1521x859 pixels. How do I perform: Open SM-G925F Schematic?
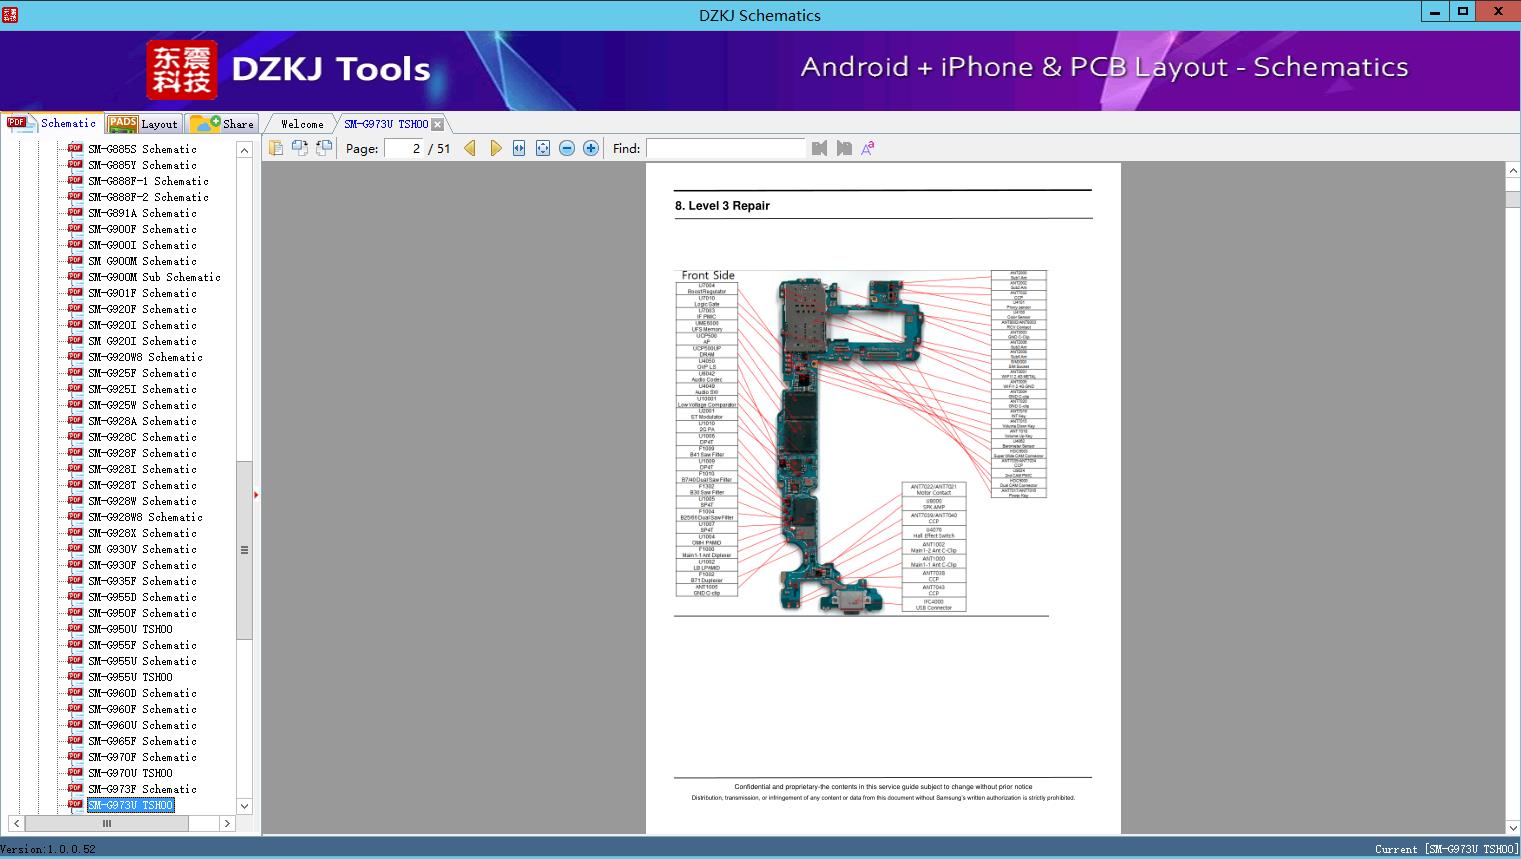point(142,373)
